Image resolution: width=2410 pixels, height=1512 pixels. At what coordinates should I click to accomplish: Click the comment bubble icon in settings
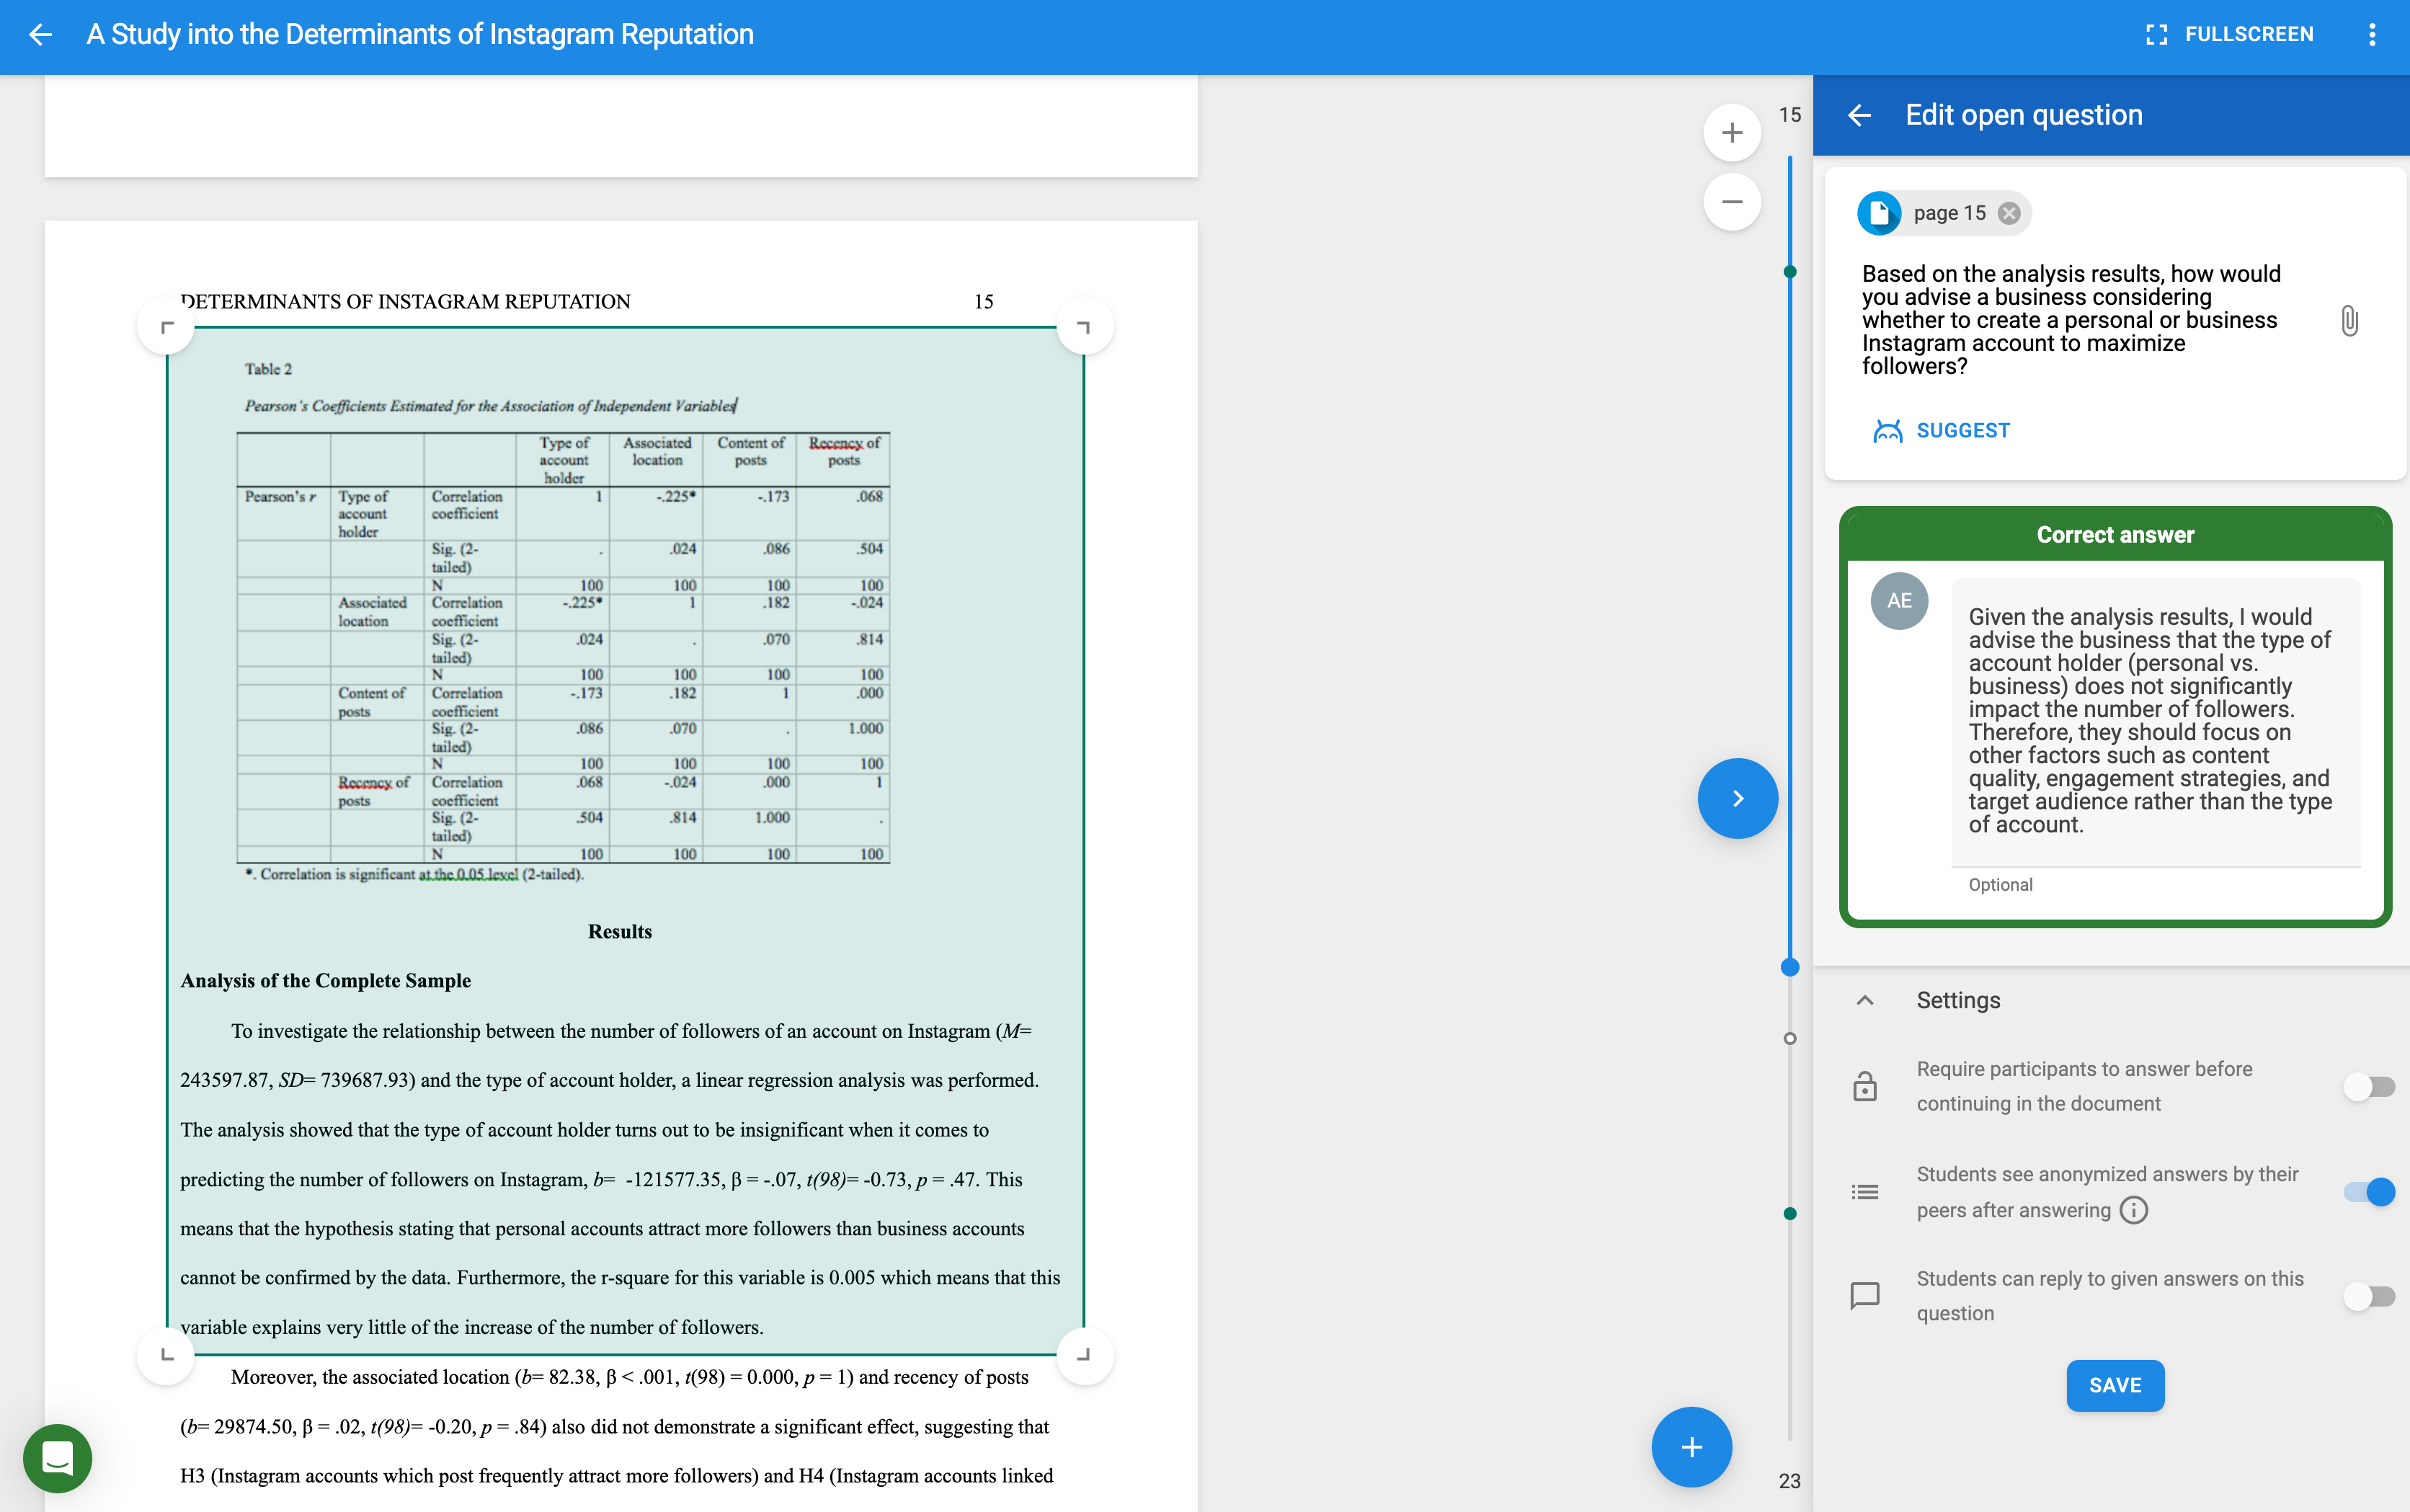coord(1865,1297)
